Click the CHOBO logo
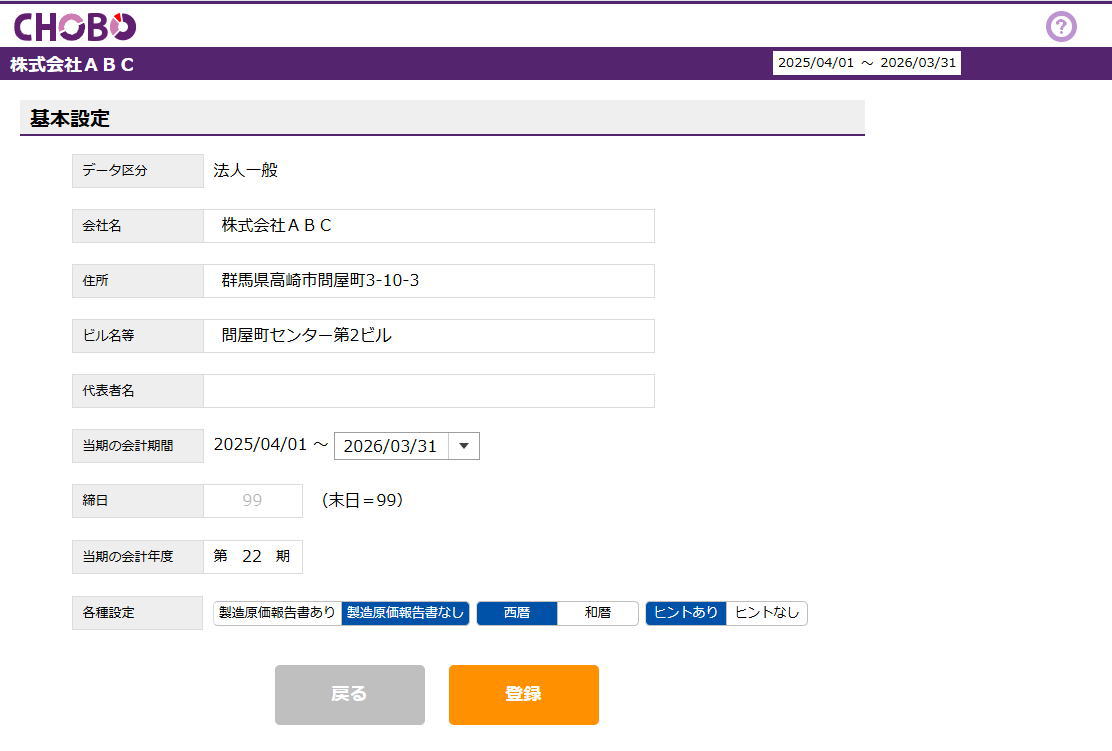This screenshot has width=1112, height=751. 75,26
